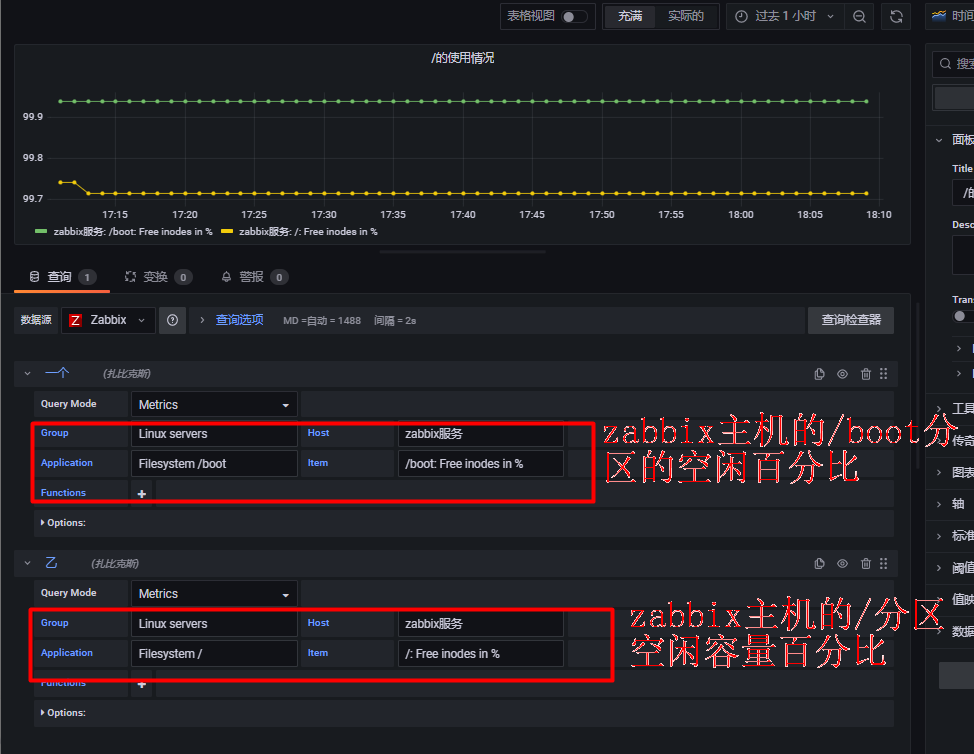Click the red Z Zabbix logo icon
Screen dimensions: 974x754
tap(75, 320)
